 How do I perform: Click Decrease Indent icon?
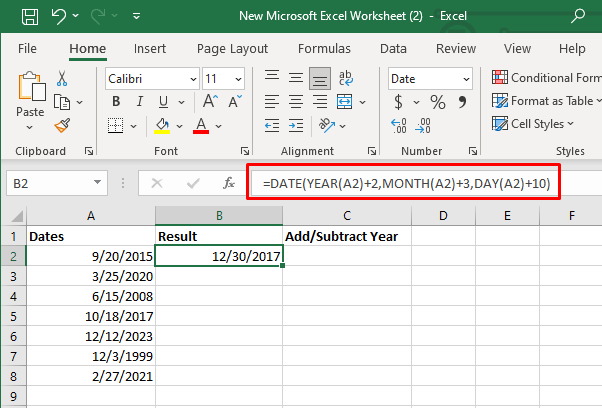click(x=272, y=126)
